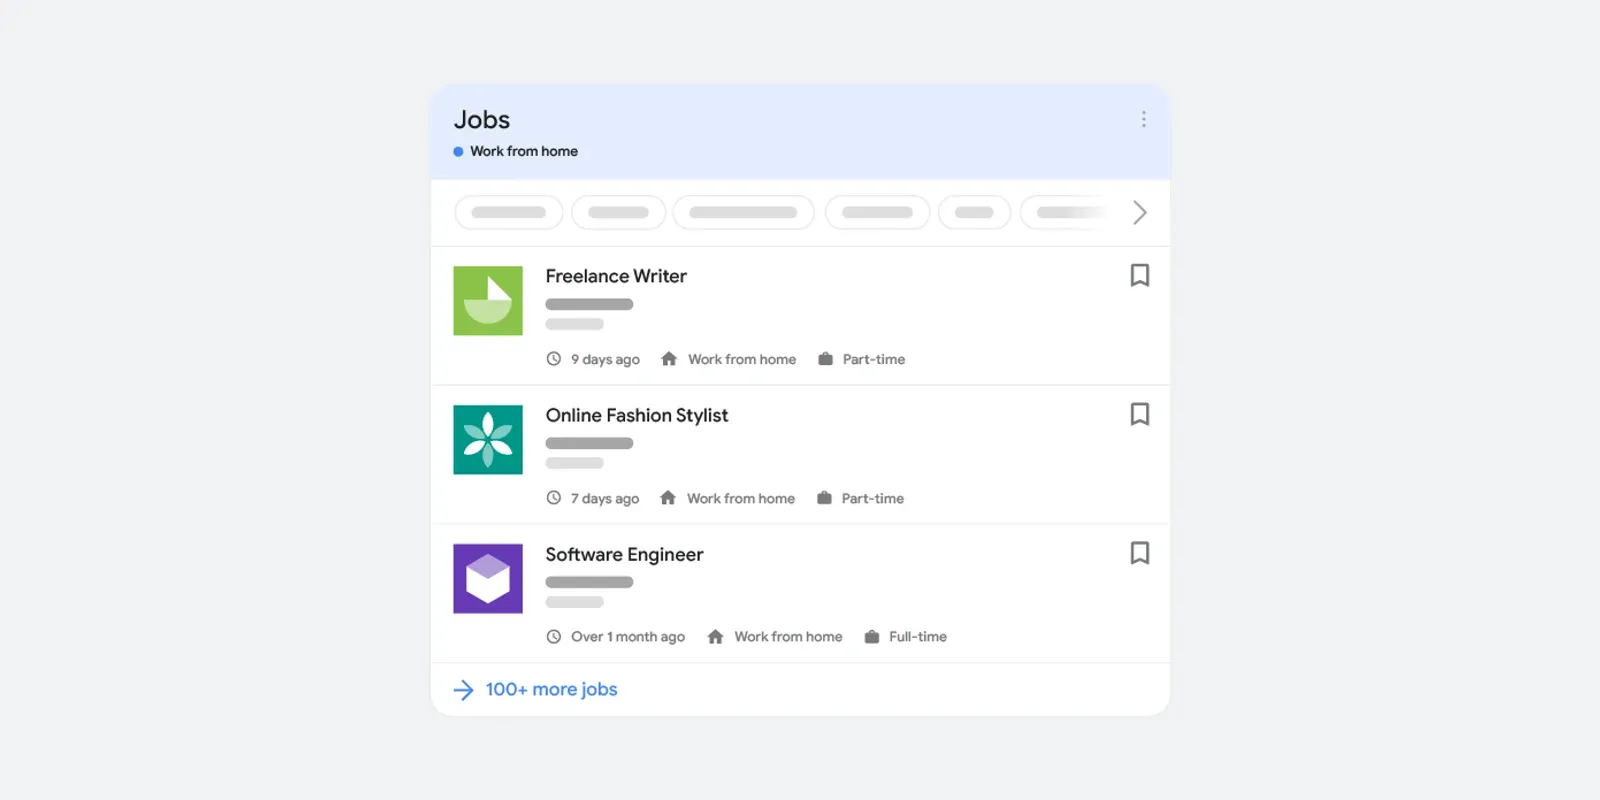Bookmark the Freelance Writer job
This screenshot has width=1600, height=800.
point(1139,275)
